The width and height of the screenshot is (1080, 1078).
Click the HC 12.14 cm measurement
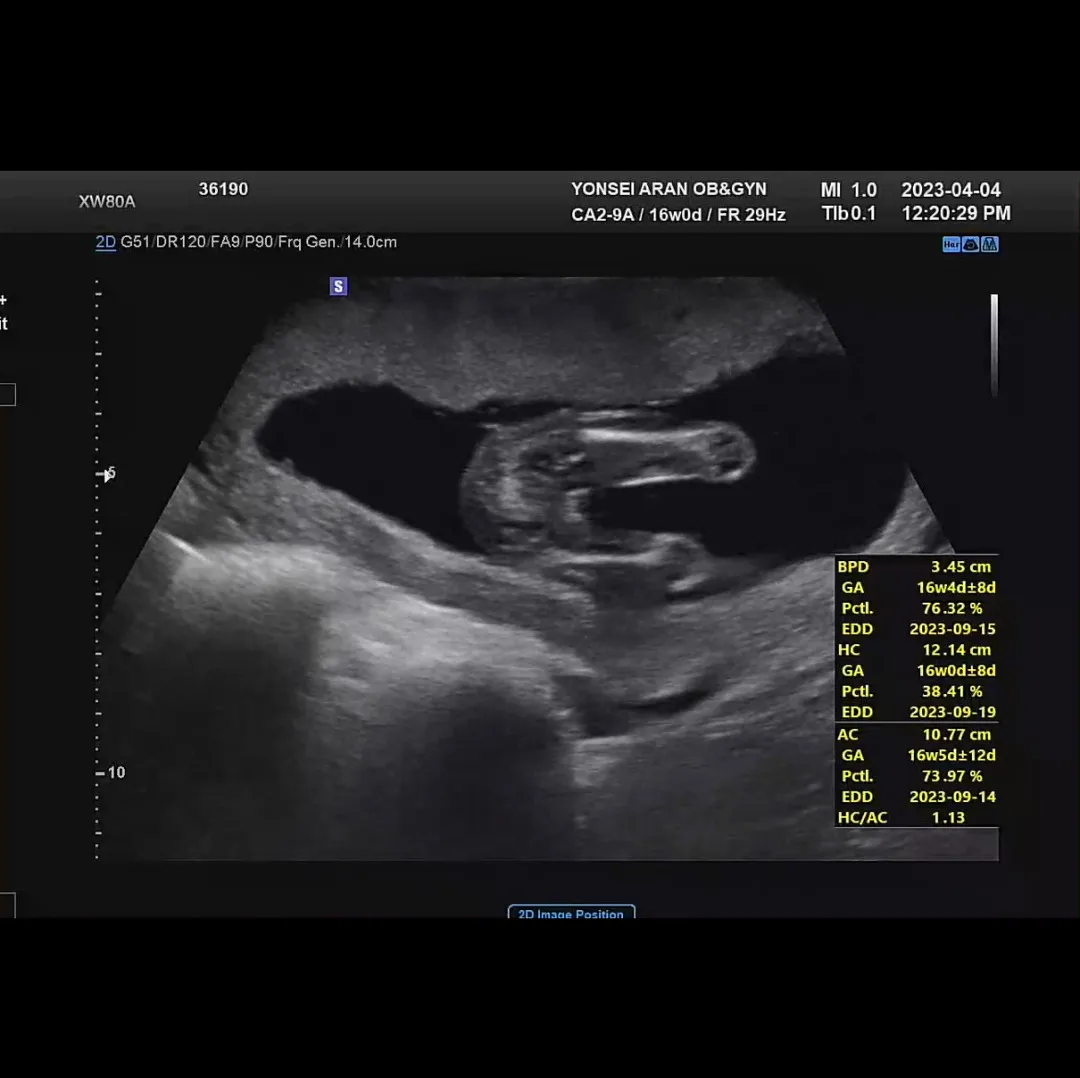tap(915, 650)
